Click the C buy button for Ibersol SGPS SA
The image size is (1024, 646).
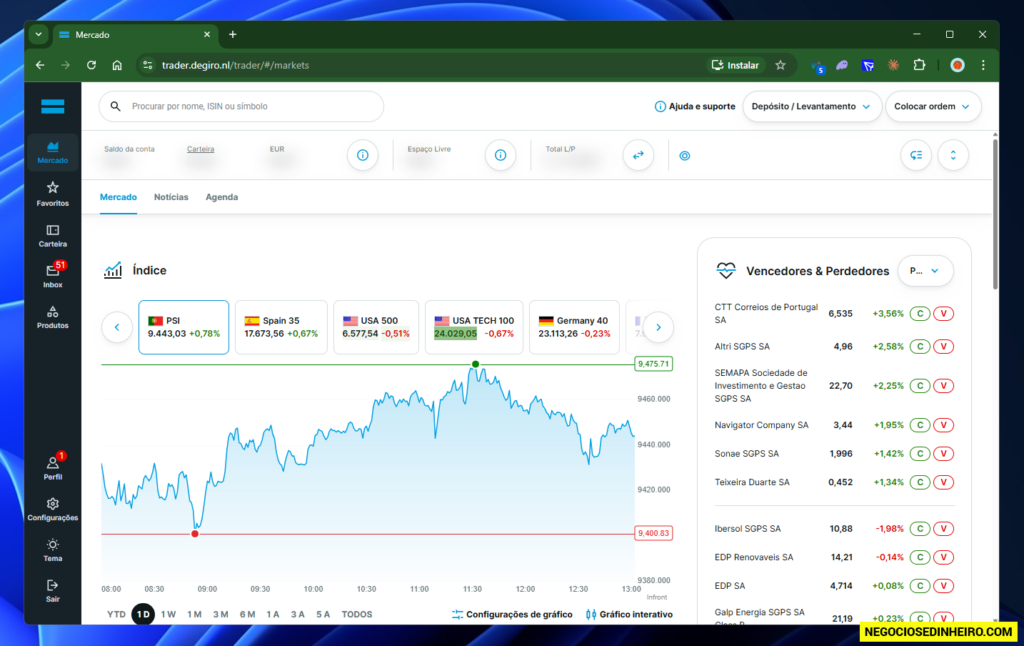click(920, 529)
